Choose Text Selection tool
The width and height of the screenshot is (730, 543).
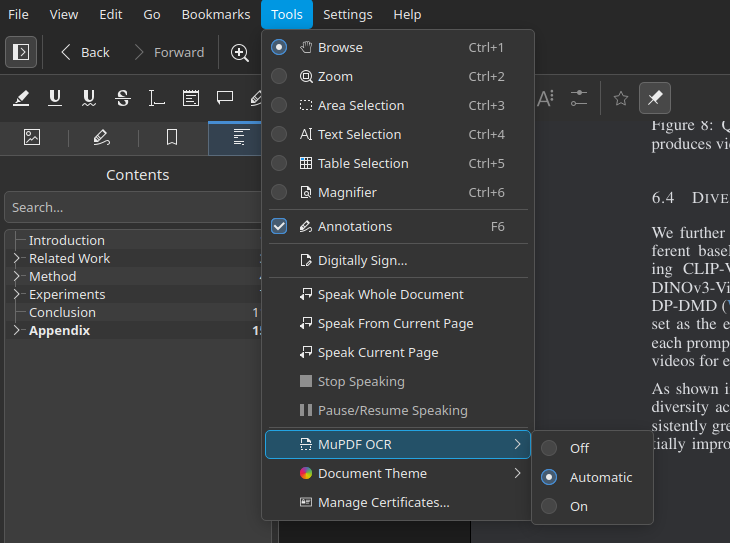(398, 135)
